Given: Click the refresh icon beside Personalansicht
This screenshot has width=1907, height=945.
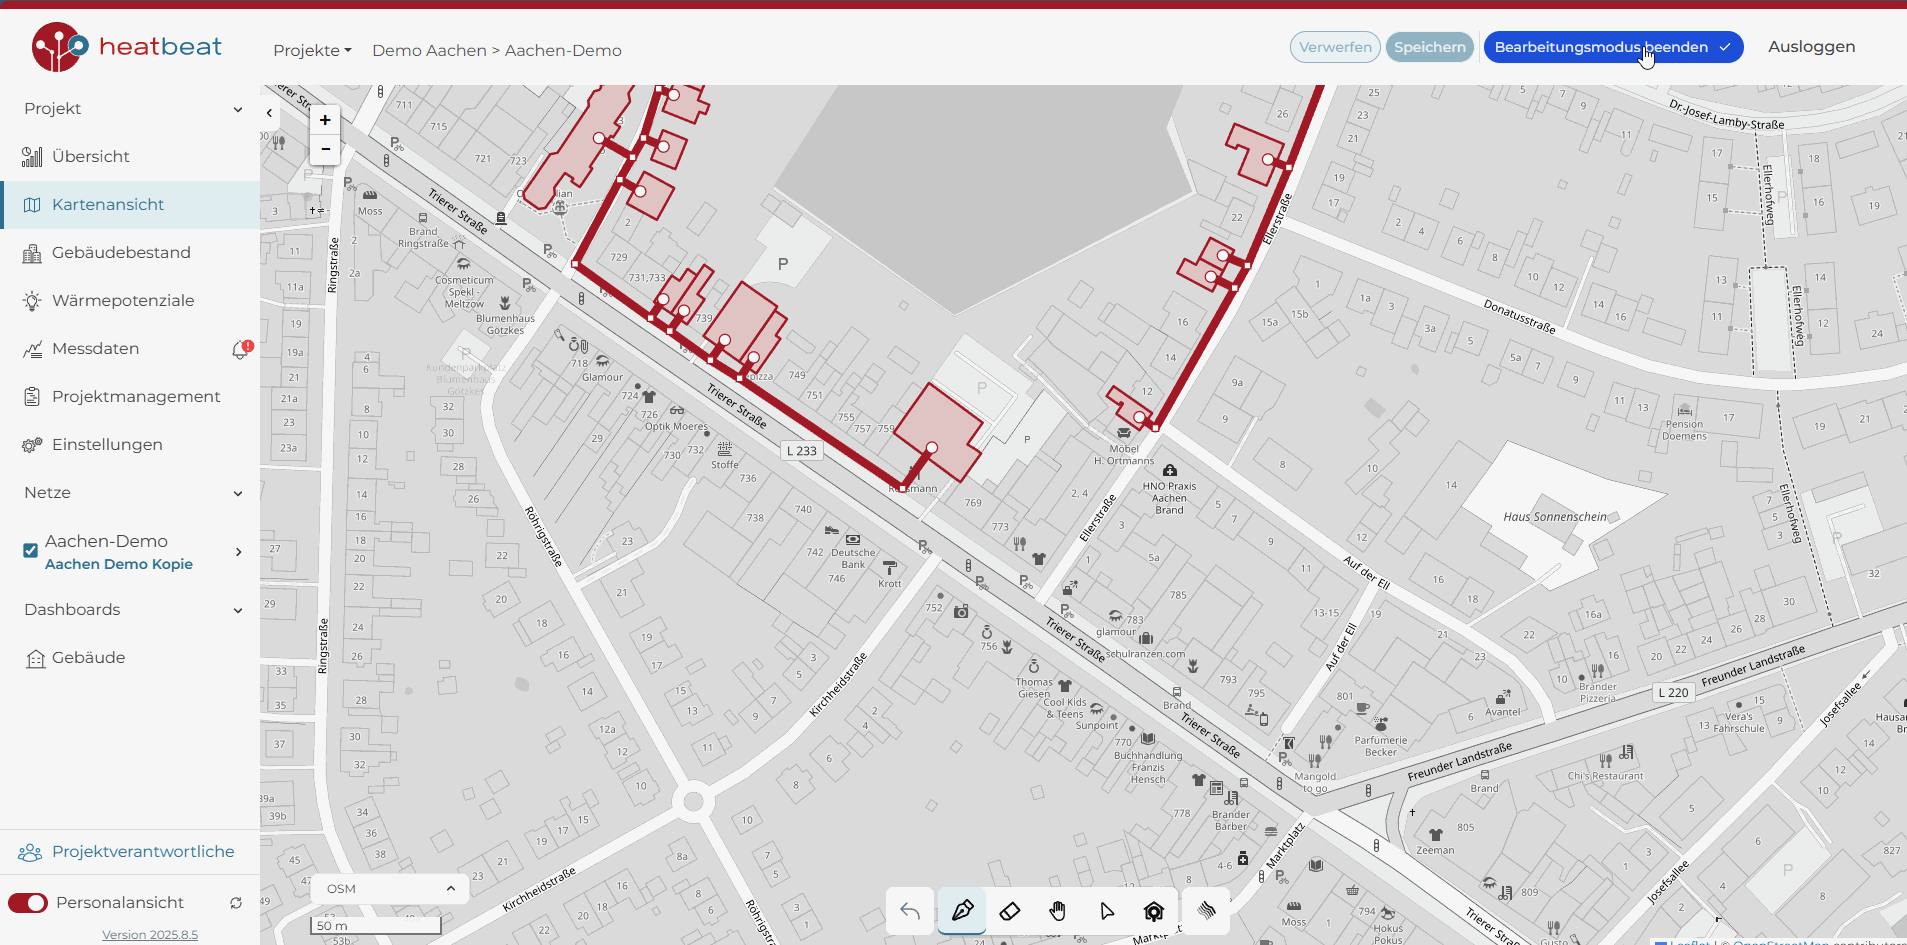Looking at the screenshot, I should pos(236,903).
